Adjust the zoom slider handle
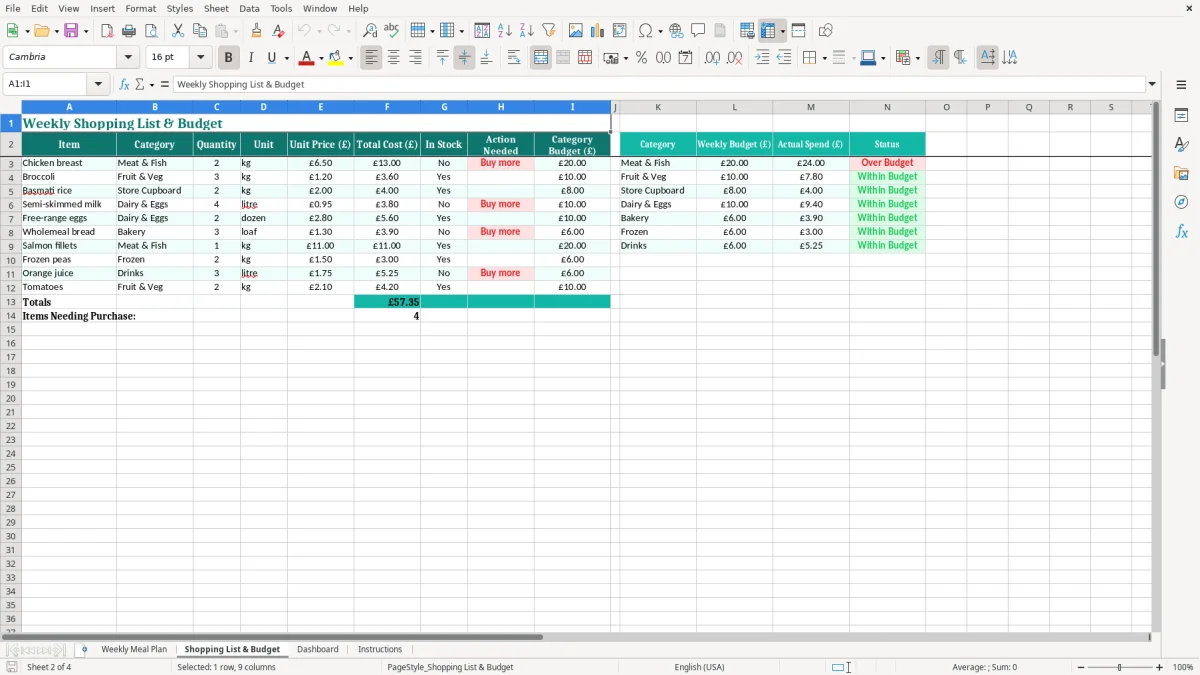This screenshot has height=675, width=1200. [x=1120, y=667]
